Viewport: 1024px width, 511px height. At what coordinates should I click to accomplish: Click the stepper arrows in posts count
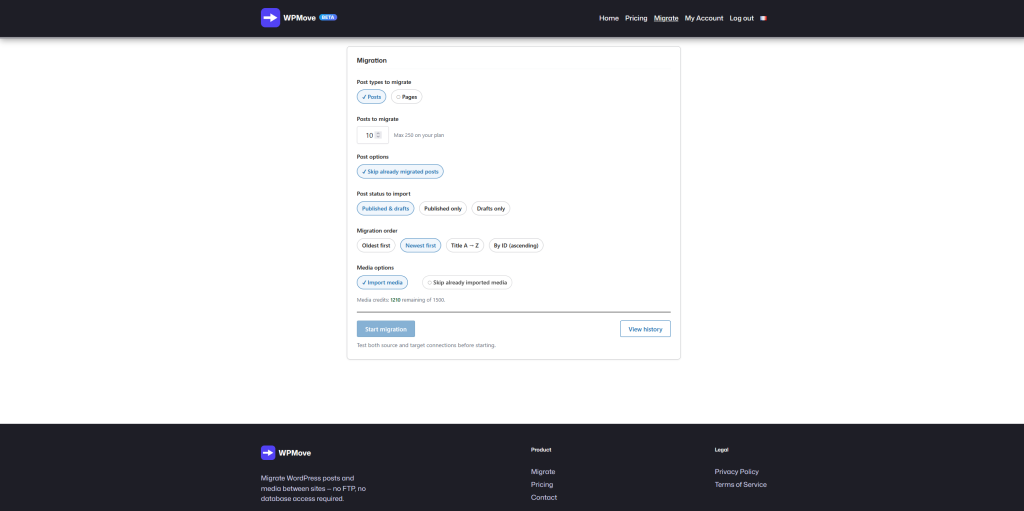(x=378, y=135)
